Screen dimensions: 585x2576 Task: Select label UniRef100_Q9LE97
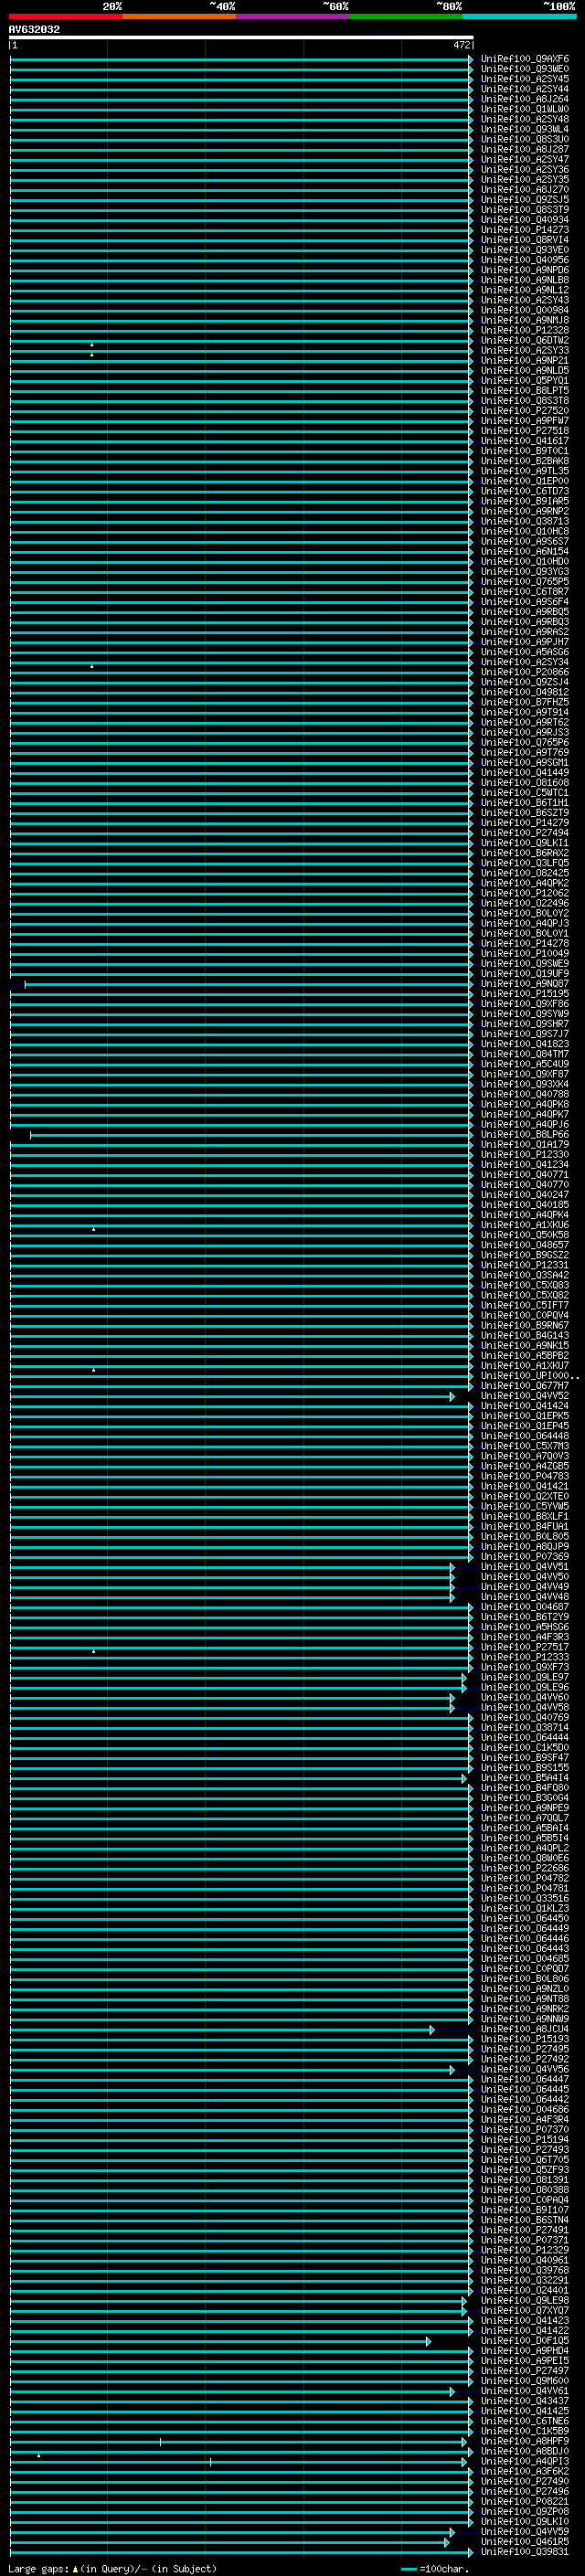point(524,1677)
